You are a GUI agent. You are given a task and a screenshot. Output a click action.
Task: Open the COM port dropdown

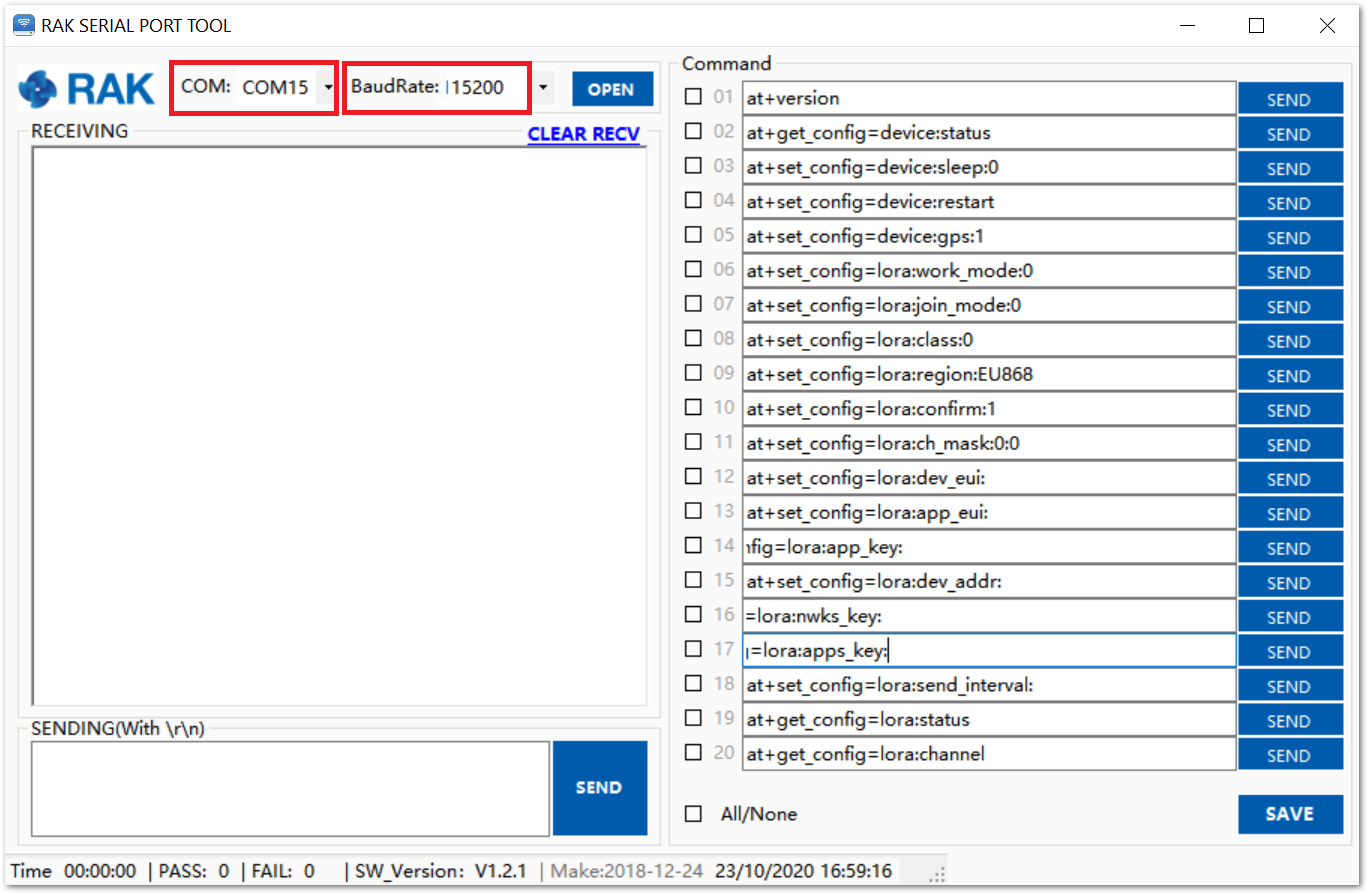(x=328, y=87)
